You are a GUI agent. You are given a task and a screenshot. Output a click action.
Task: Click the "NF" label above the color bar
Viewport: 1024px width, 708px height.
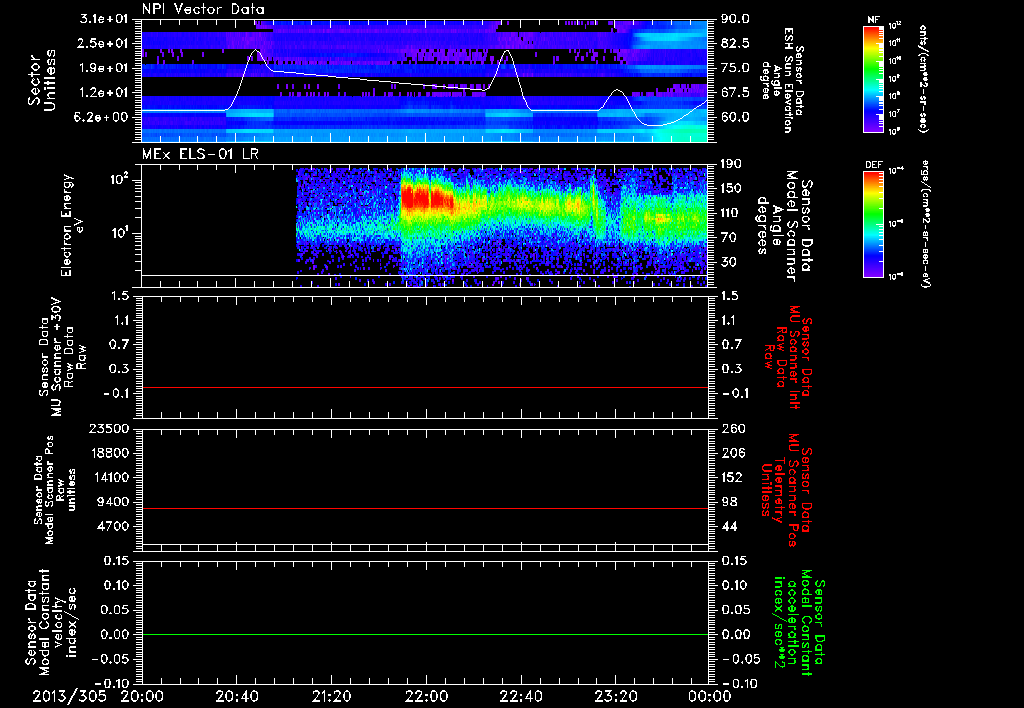[x=873, y=20]
